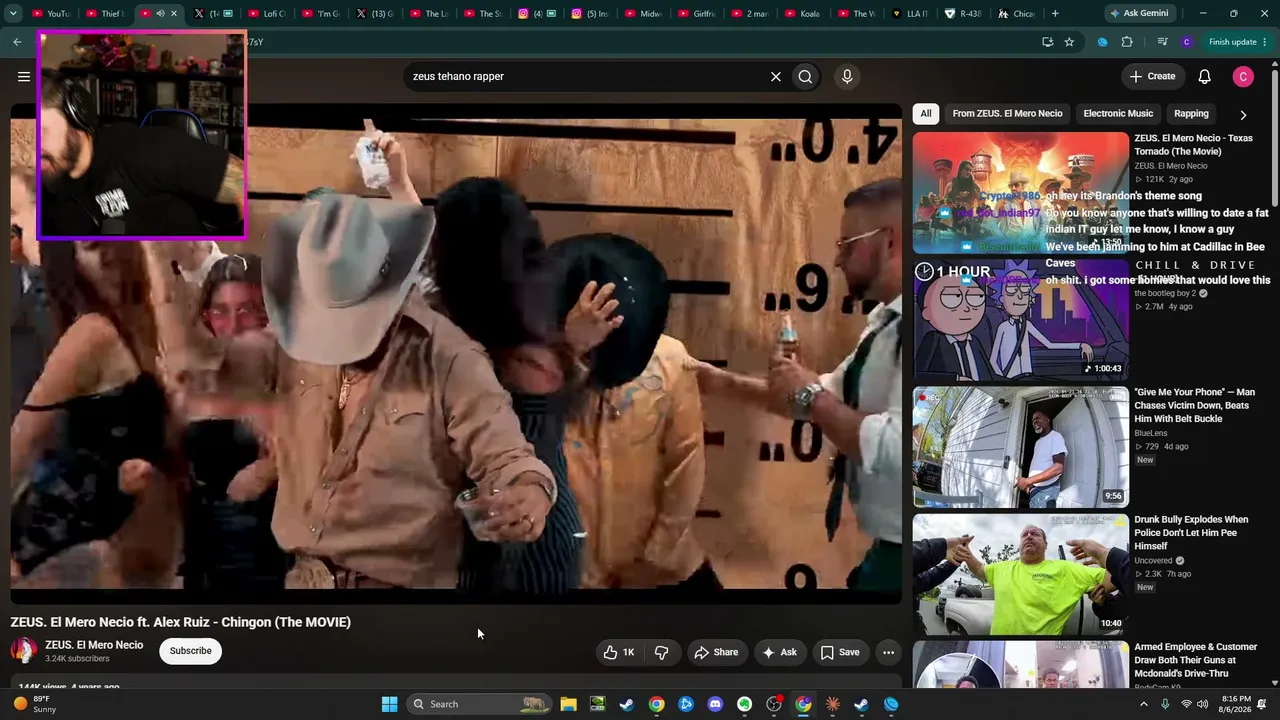Screen dimensions: 1280x720
Task: Open 'ZEUS. El Mero Necio - Texas Tornado' title
Action: (x=1193, y=145)
